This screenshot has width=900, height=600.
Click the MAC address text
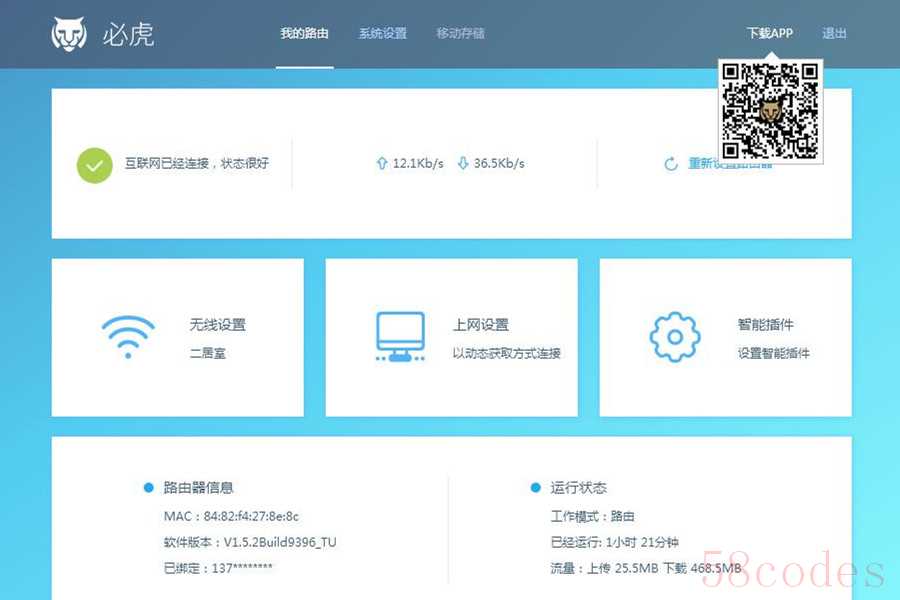231,516
